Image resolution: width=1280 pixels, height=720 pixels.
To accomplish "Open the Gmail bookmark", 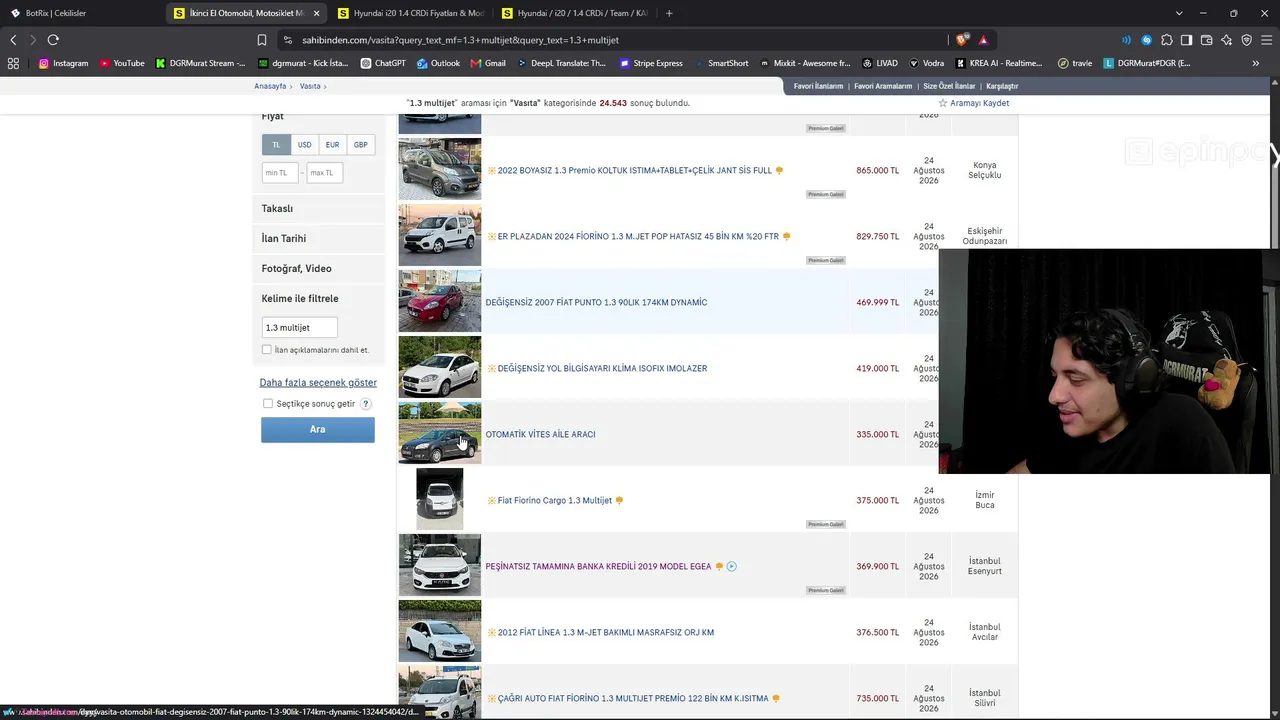I will tap(488, 63).
